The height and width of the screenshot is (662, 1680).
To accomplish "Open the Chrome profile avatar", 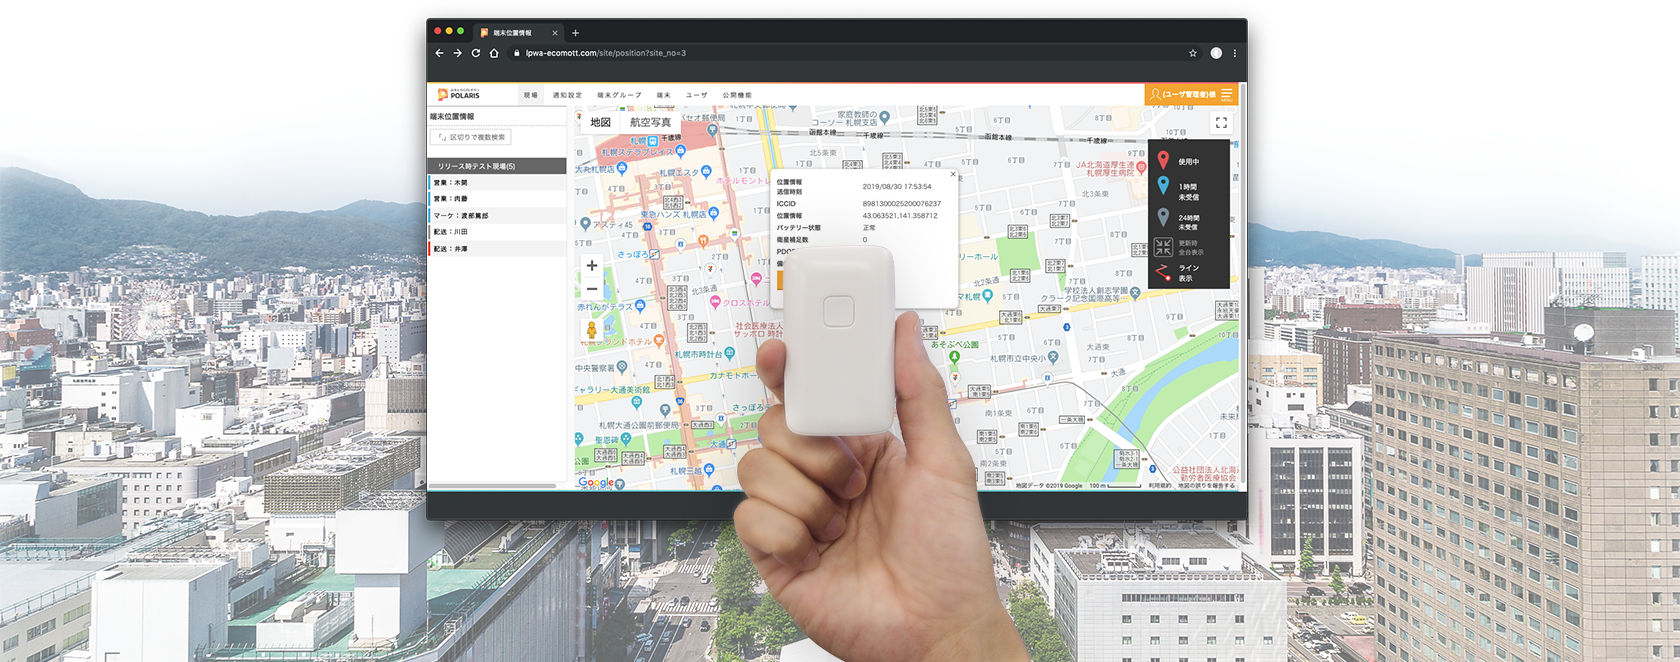I will [x=1216, y=53].
